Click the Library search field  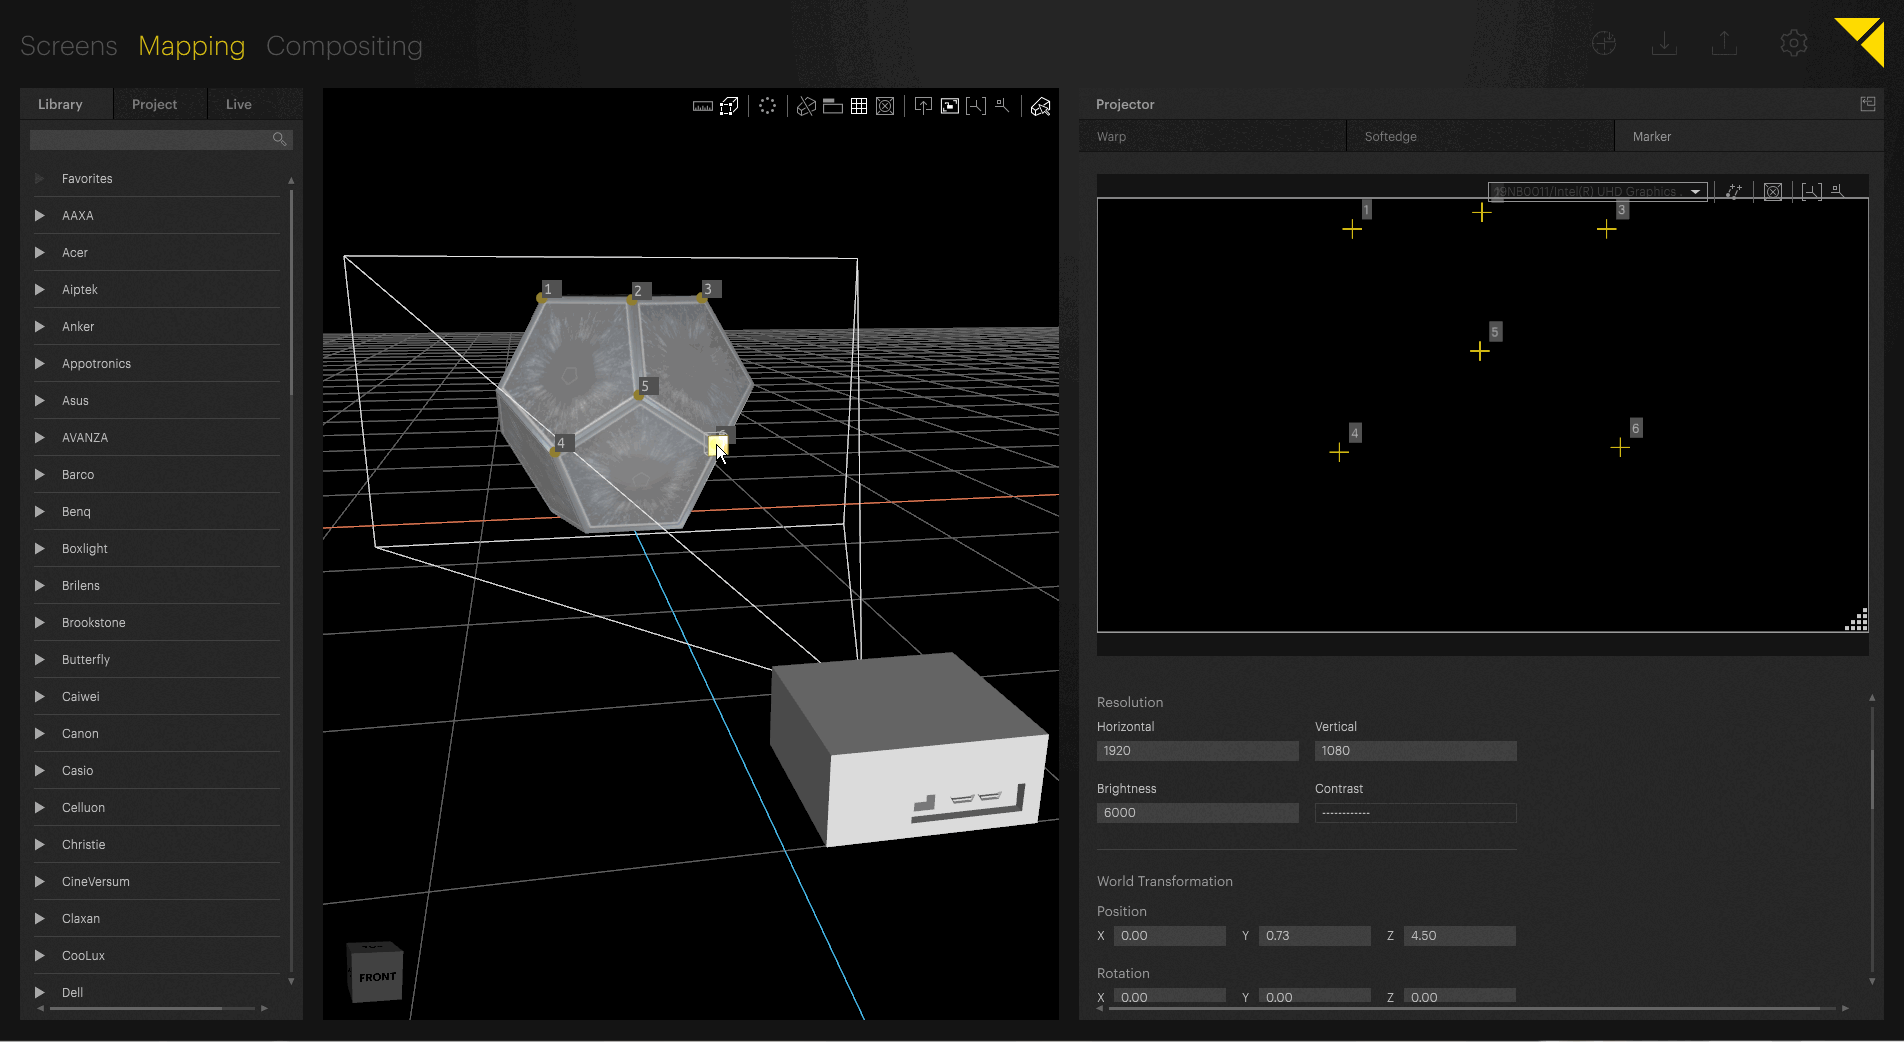[x=161, y=139]
